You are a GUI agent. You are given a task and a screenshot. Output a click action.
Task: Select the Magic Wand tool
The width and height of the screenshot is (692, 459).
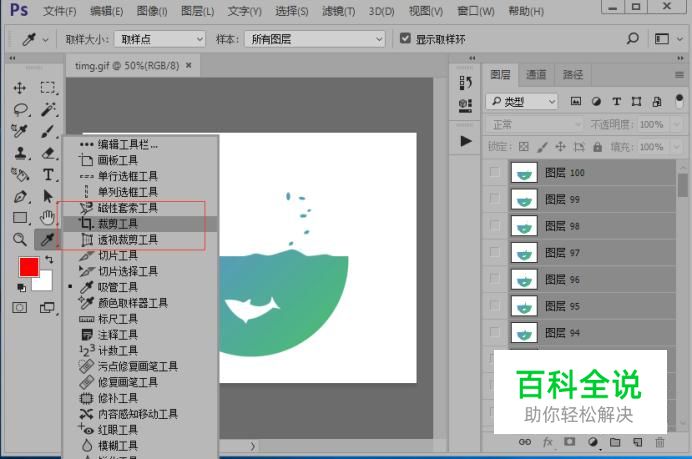48,109
